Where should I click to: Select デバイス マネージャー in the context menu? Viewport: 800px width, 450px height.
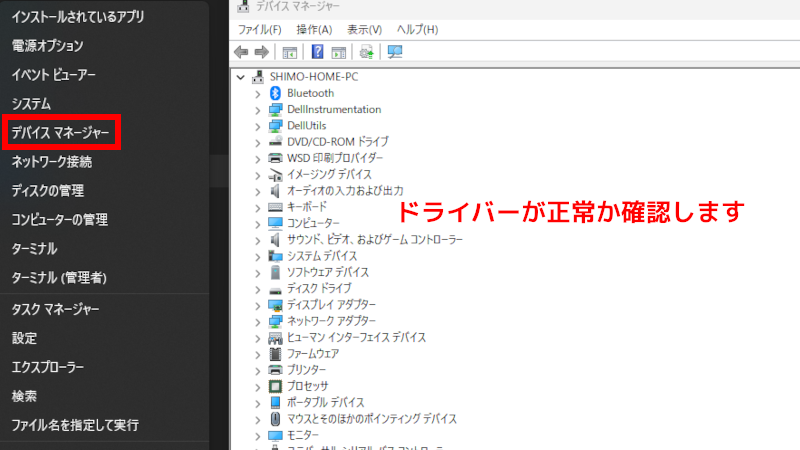point(61,132)
